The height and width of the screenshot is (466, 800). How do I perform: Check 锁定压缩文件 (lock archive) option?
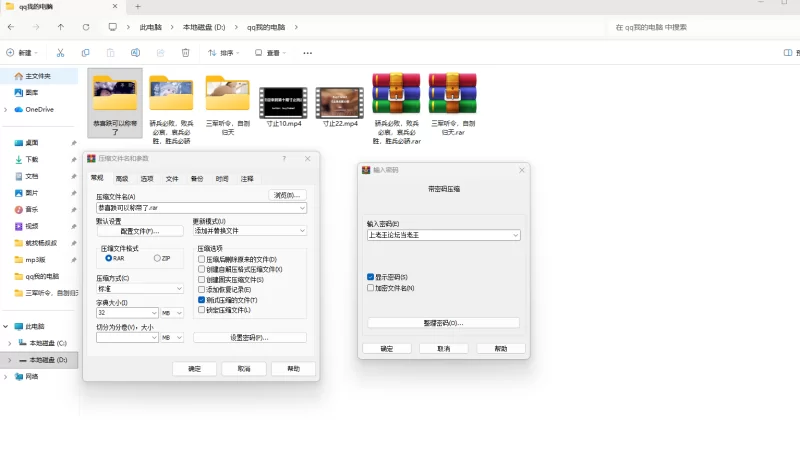202,310
